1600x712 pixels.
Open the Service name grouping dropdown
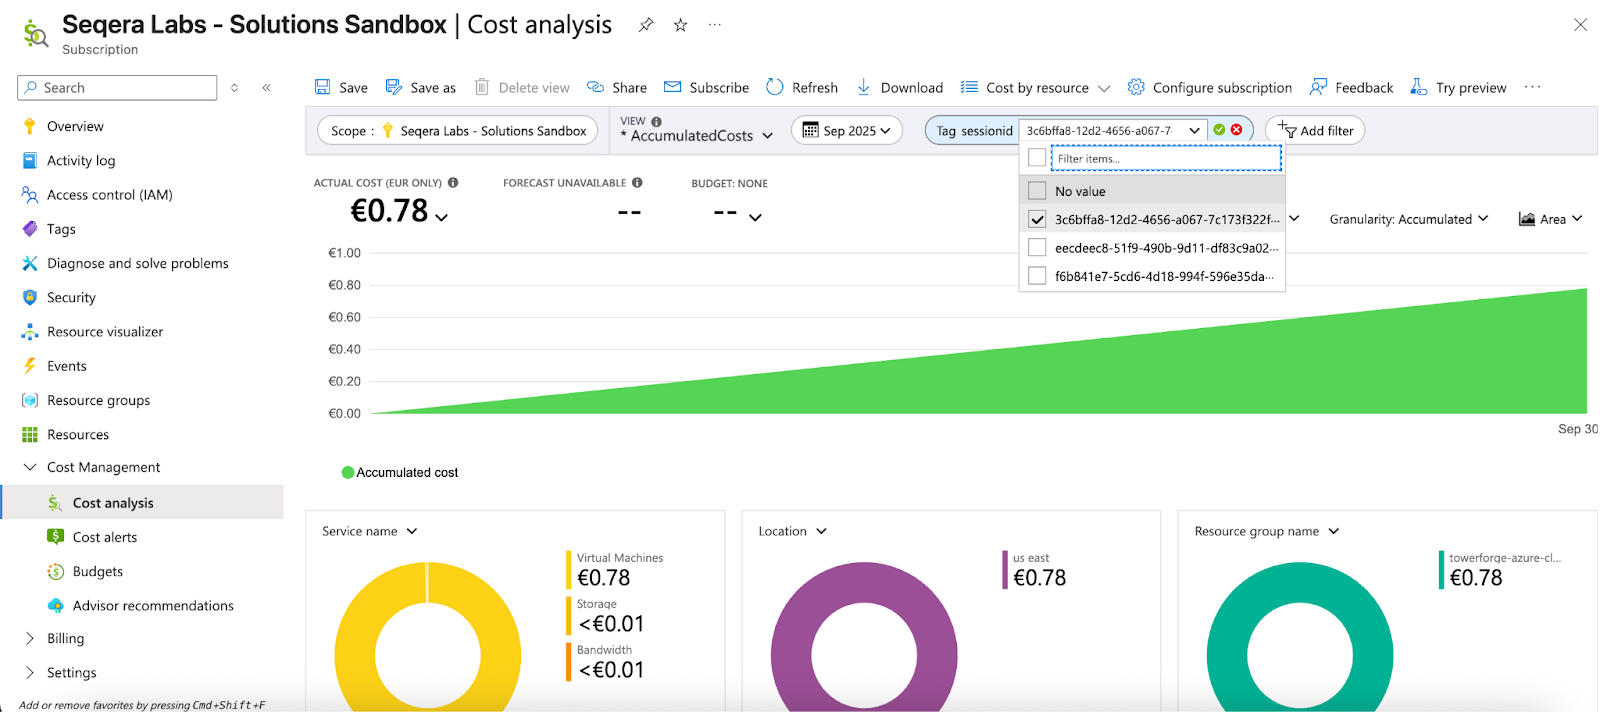pyautogui.click(x=369, y=531)
